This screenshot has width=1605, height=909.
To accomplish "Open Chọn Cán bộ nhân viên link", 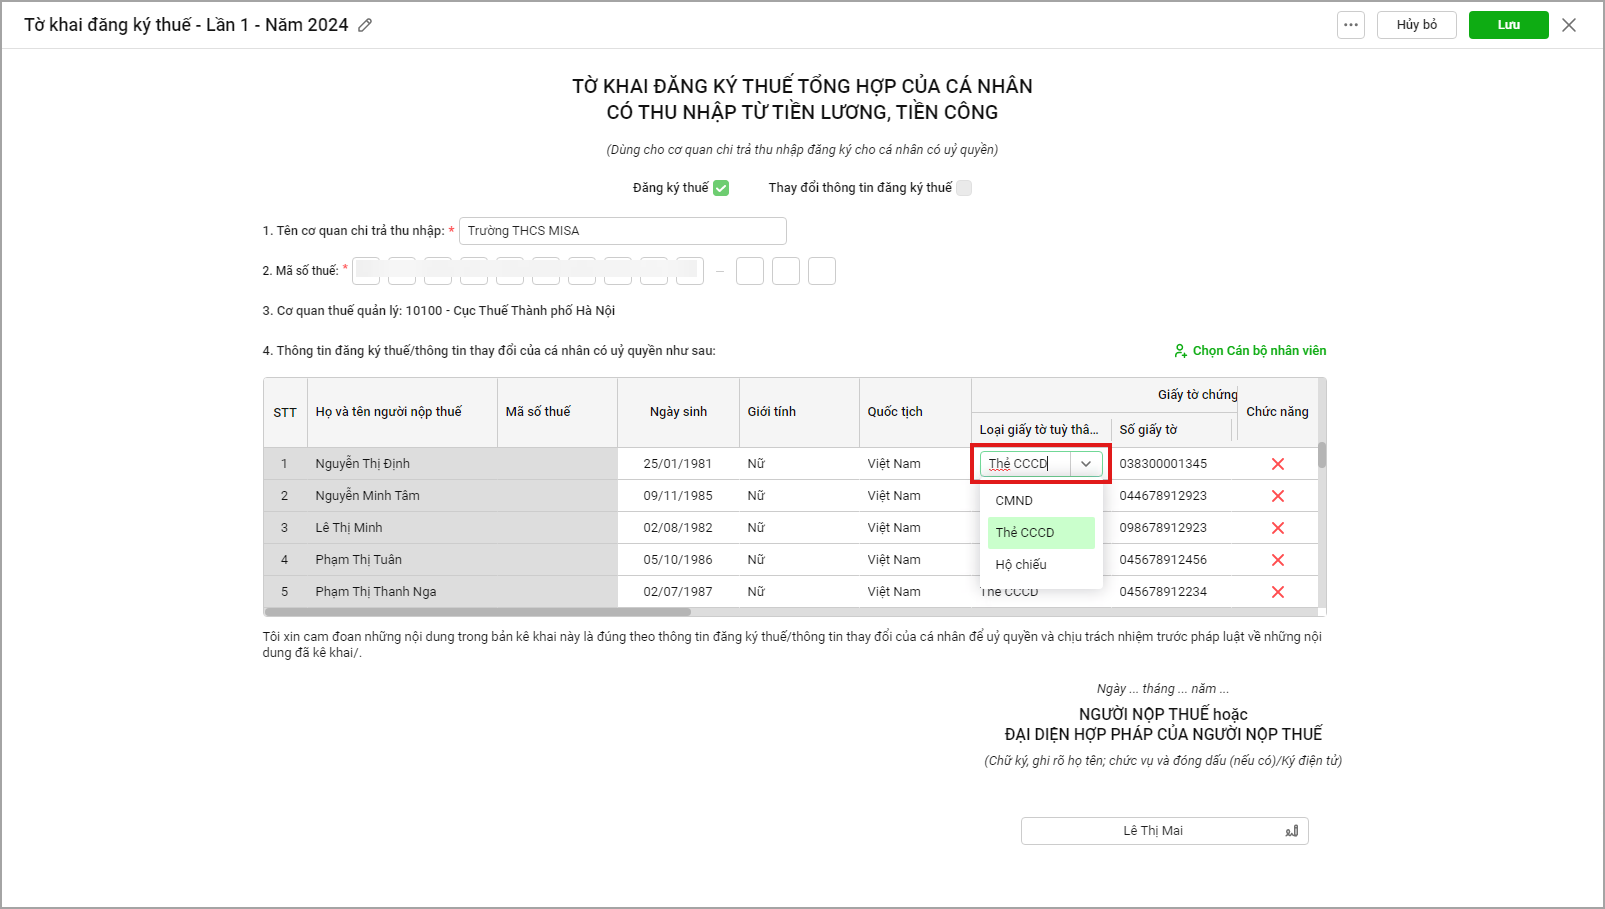I will coord(1250,351).
